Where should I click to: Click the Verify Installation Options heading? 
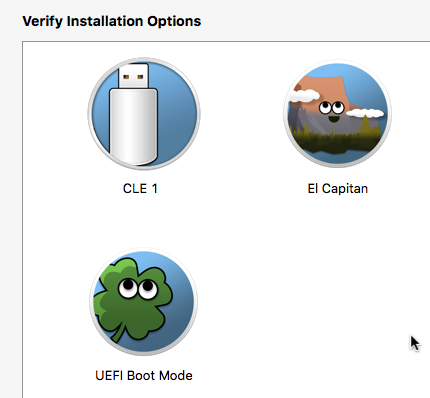112,21
